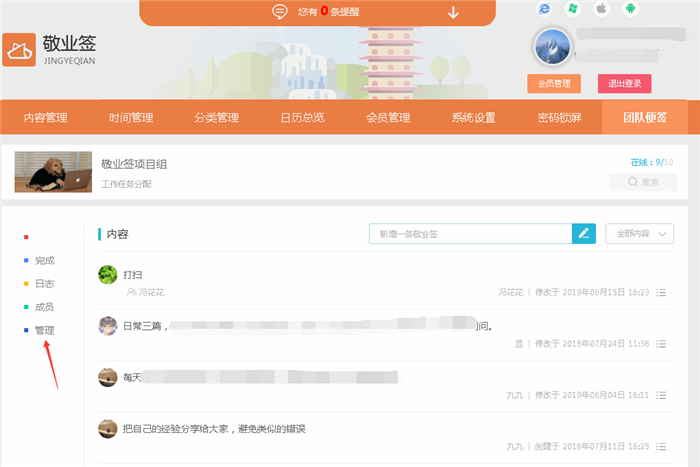Image resolution: width=700 pixels, height=467 pixels.
Task: Open list menu icon for 2018年07月24日 note
Action: click(x=662, y=343)
